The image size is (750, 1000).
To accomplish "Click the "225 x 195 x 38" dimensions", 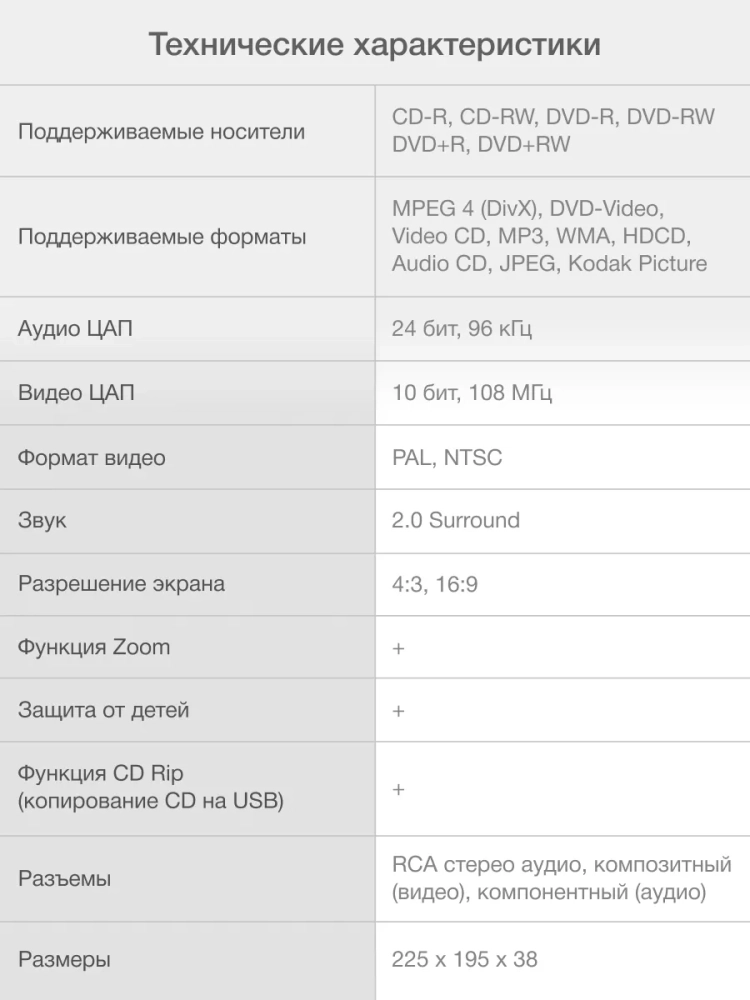I will (464, 960).
